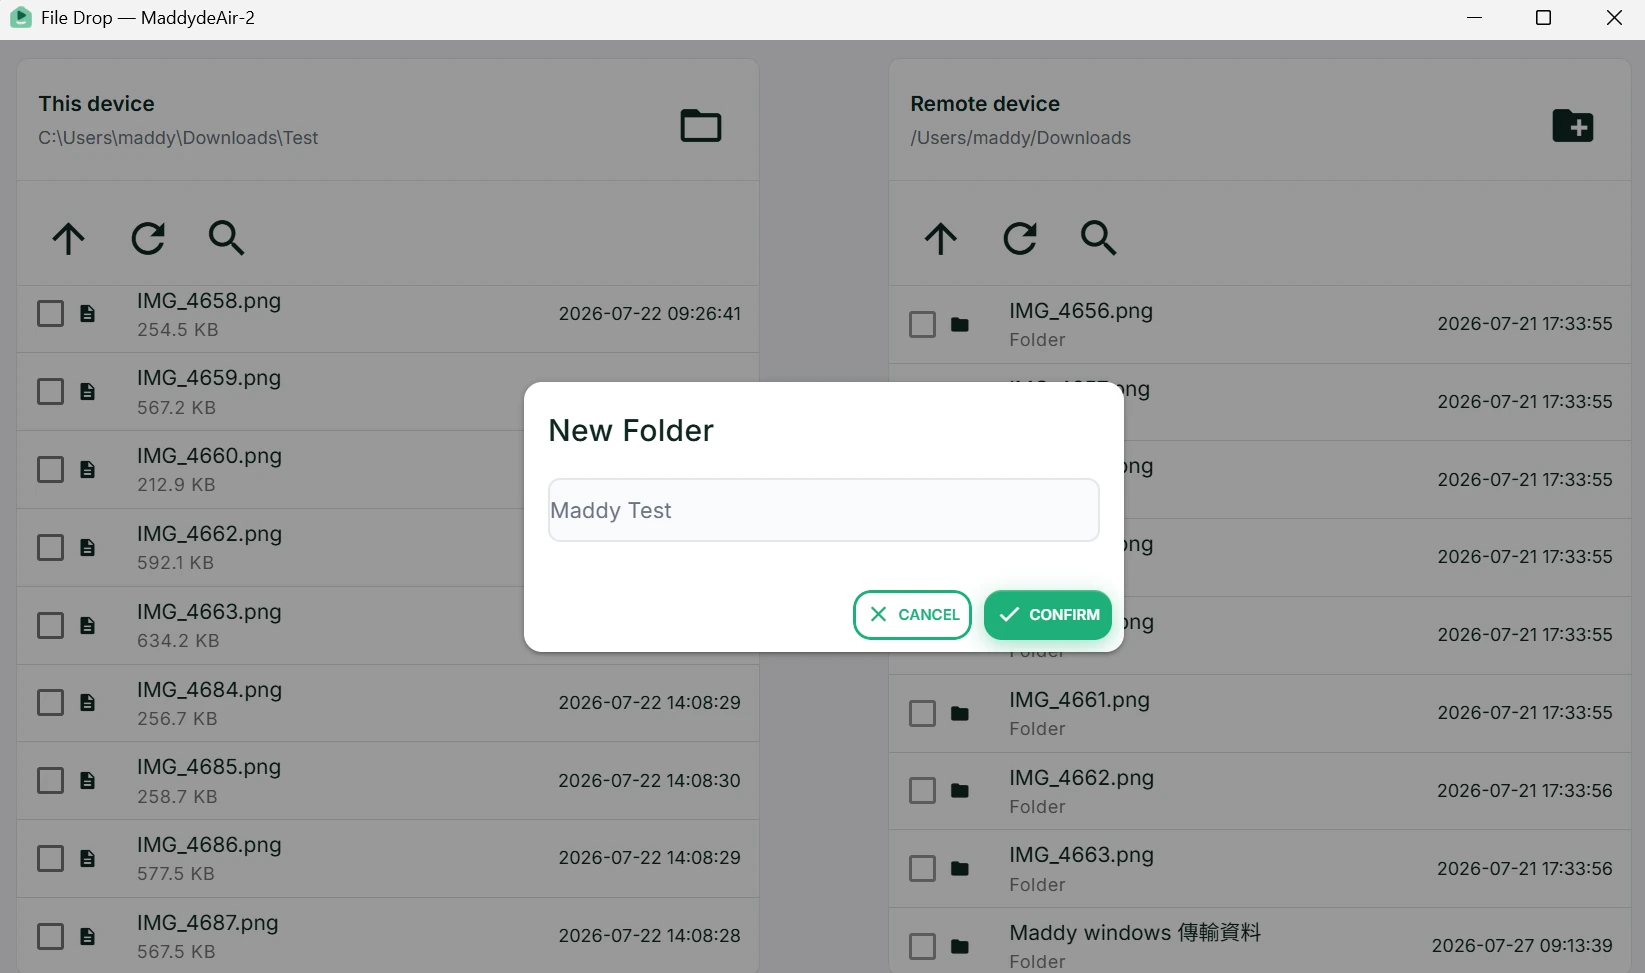This screenshot has height=973, width=1645.
Task: Click the file icon for IMG_4687.png
Action: pyautogui.click(x=87, y=936)
